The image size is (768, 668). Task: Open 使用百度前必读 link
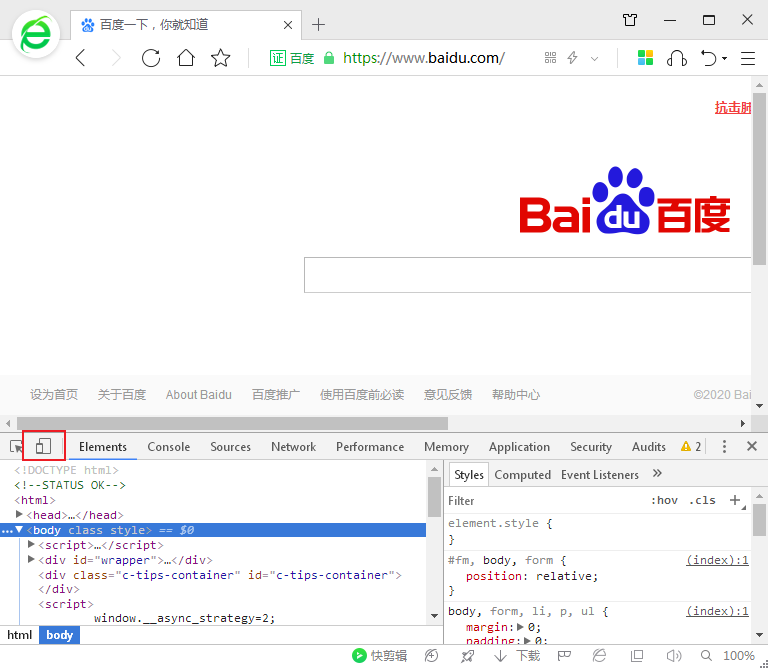pos(362,395)
